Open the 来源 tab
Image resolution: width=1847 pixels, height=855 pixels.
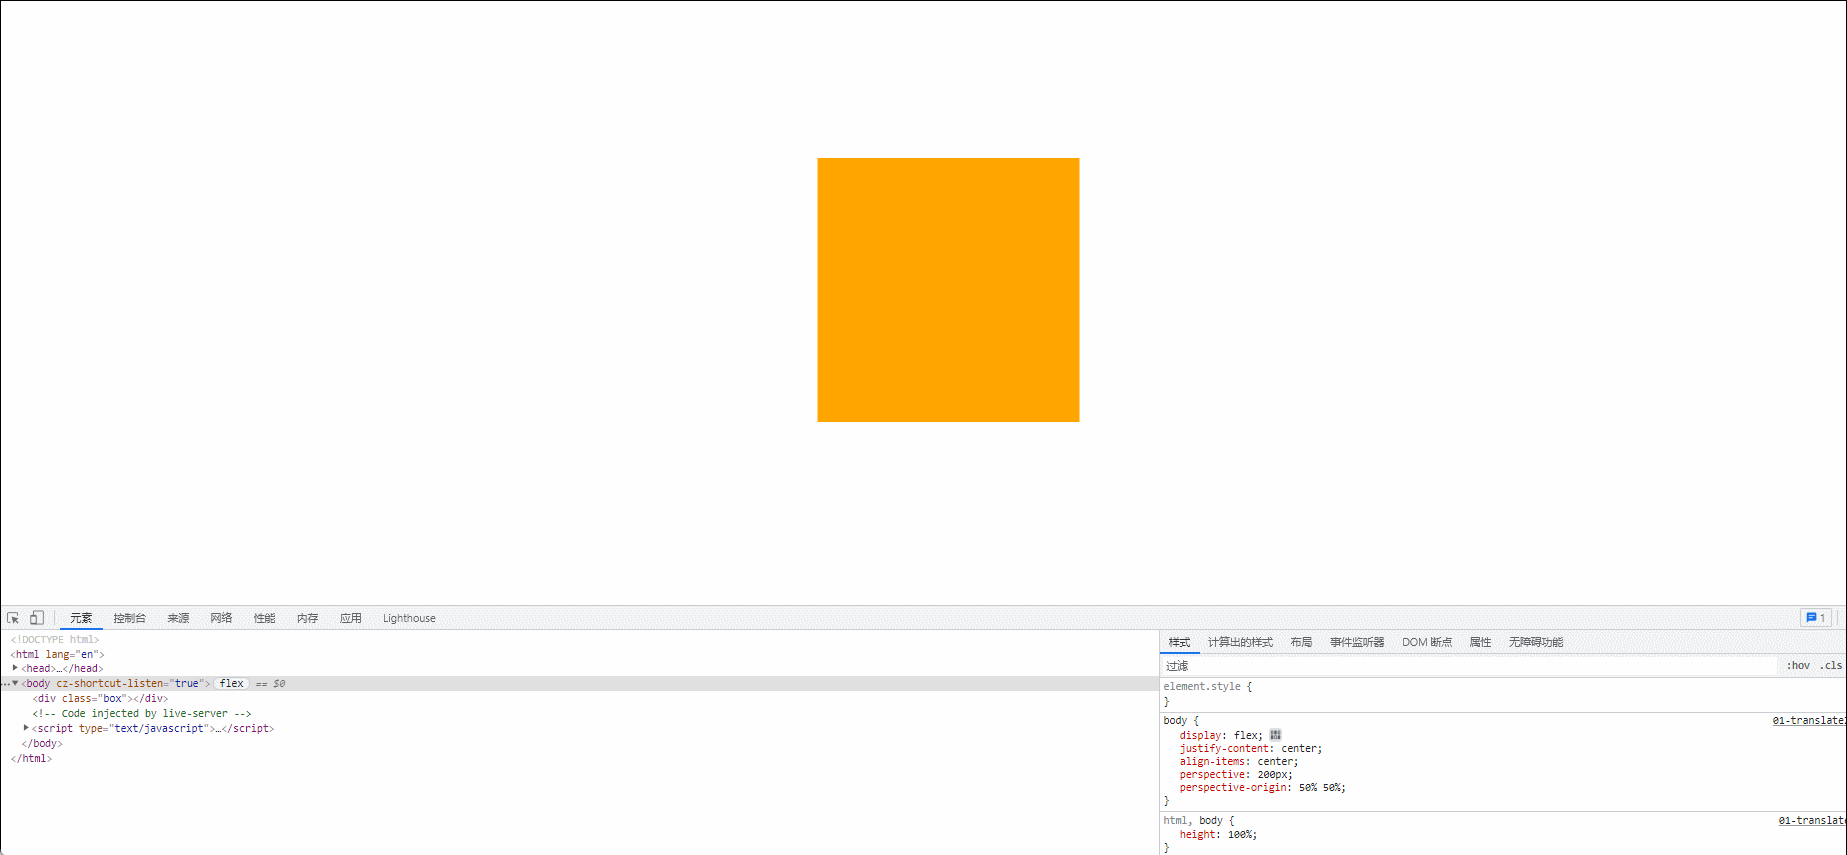[178, 618]
